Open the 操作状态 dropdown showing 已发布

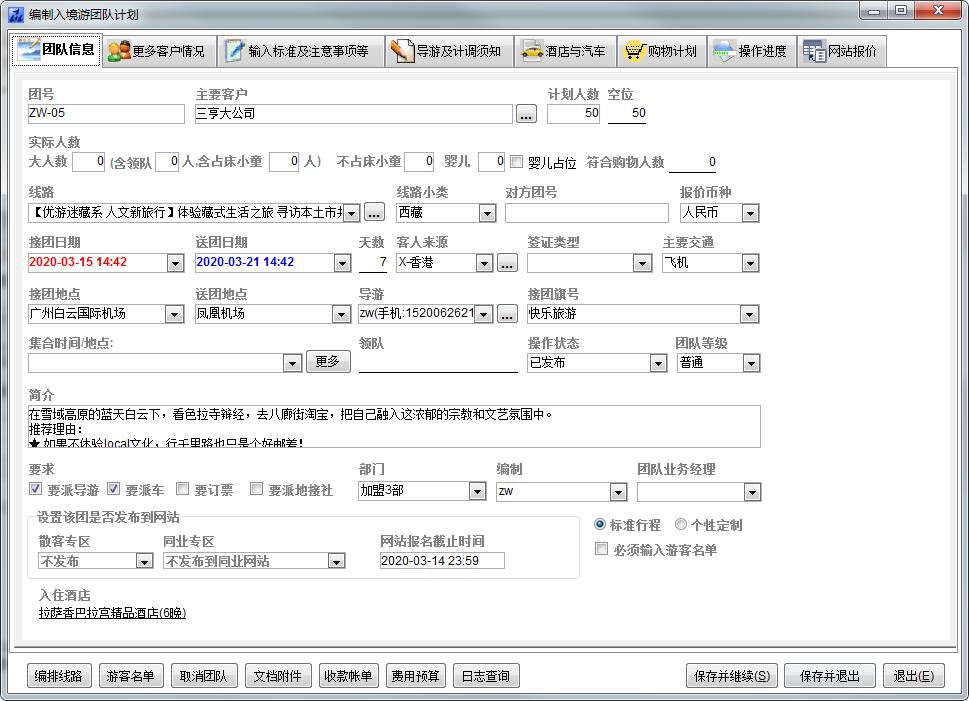pyautogui.click(x=658, y=364)
